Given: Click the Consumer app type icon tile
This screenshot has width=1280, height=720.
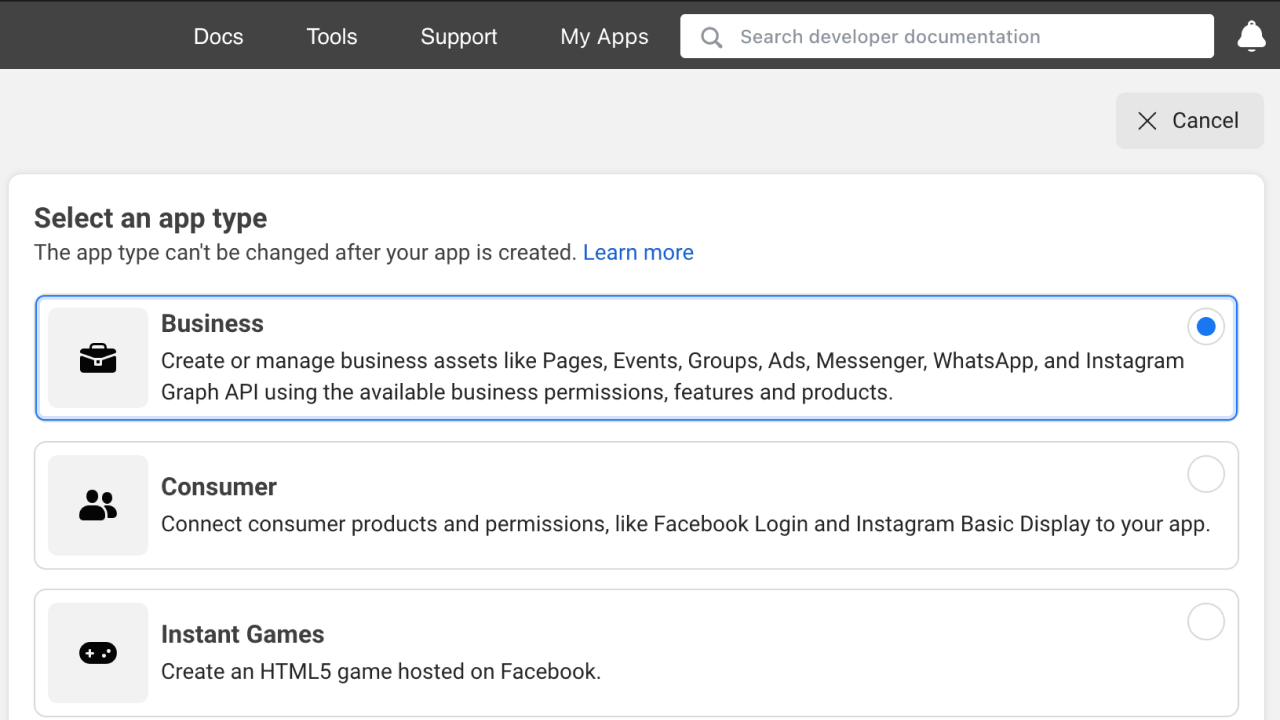Looking at the screenshot, I should pyautogui.click(x=97, y=505).
